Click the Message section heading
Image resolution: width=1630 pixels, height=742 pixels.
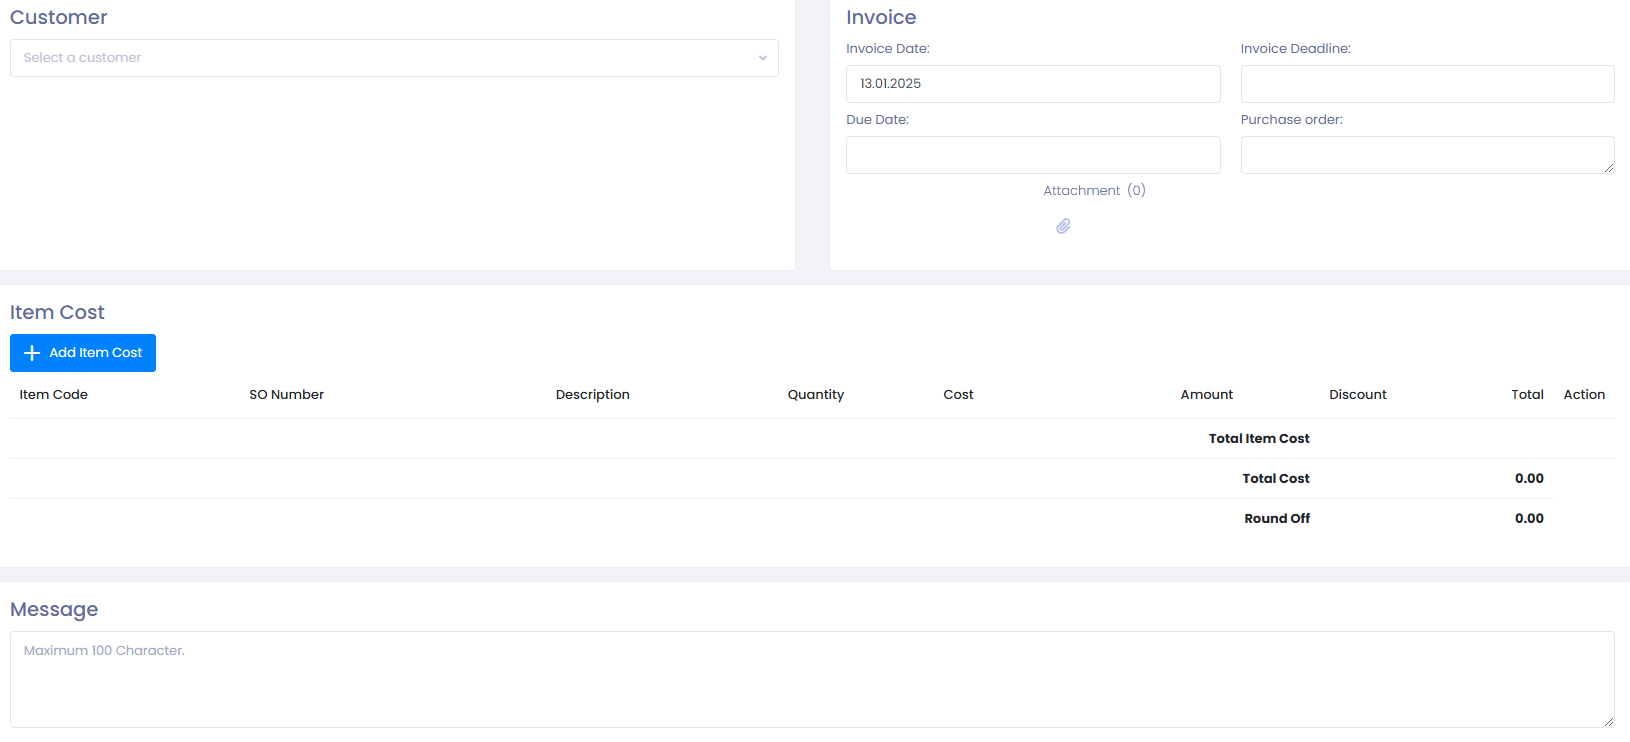pos(54,610)
